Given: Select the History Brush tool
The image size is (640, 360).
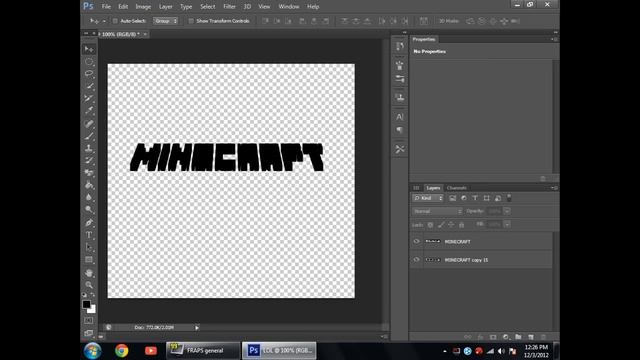Looking at the screenshot, I should [x=89, y=160].
